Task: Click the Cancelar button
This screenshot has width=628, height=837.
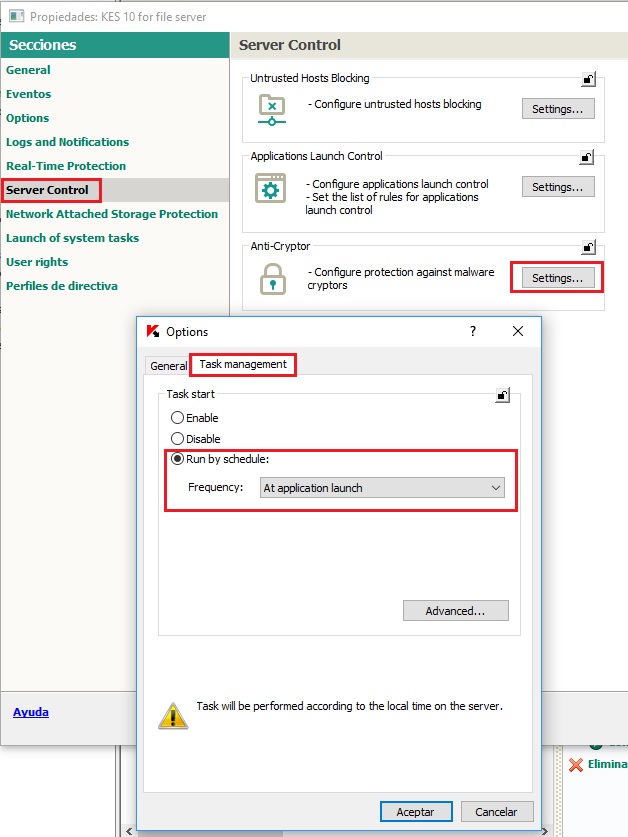Action: 497,811
